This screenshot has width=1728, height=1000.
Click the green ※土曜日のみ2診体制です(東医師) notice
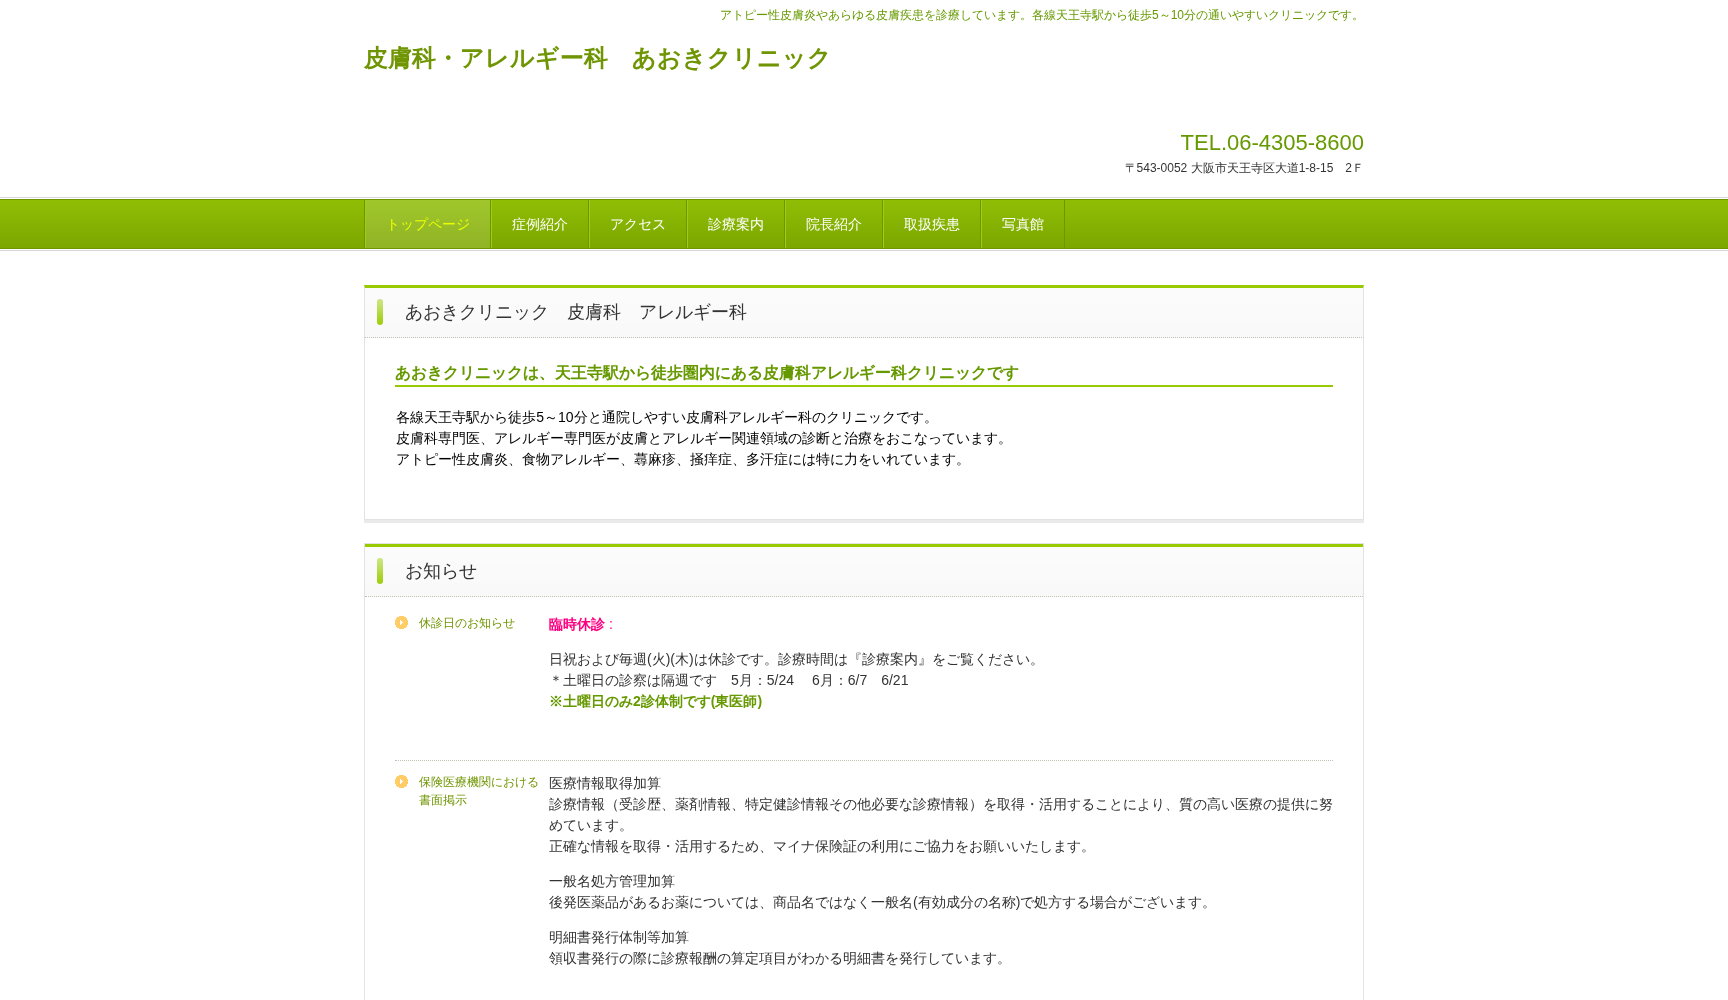pyautogui.click(x=656, y=702)
